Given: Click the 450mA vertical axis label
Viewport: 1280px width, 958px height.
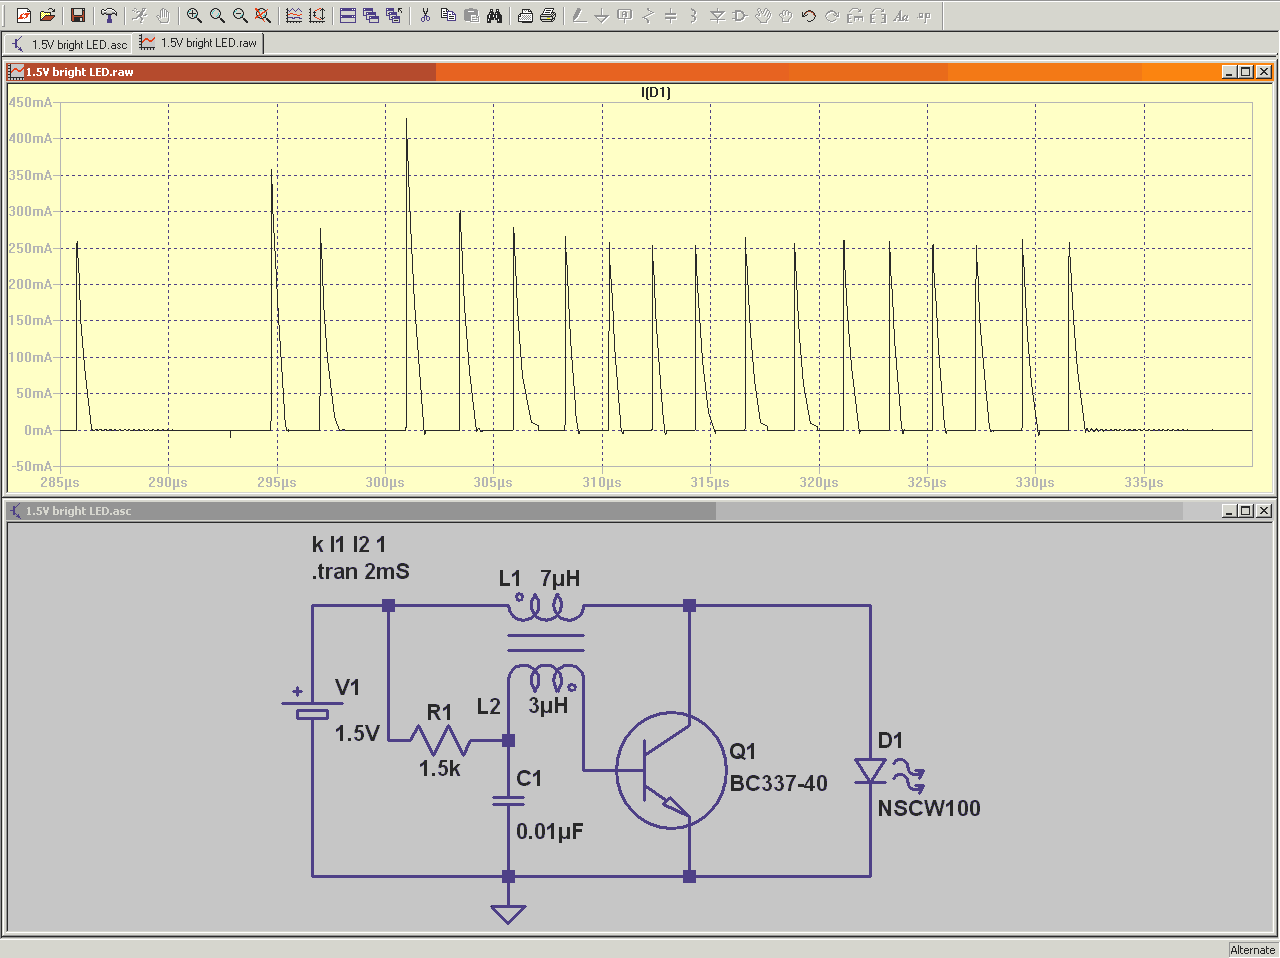Looking at the screenshot, I should tap(30, 102).
